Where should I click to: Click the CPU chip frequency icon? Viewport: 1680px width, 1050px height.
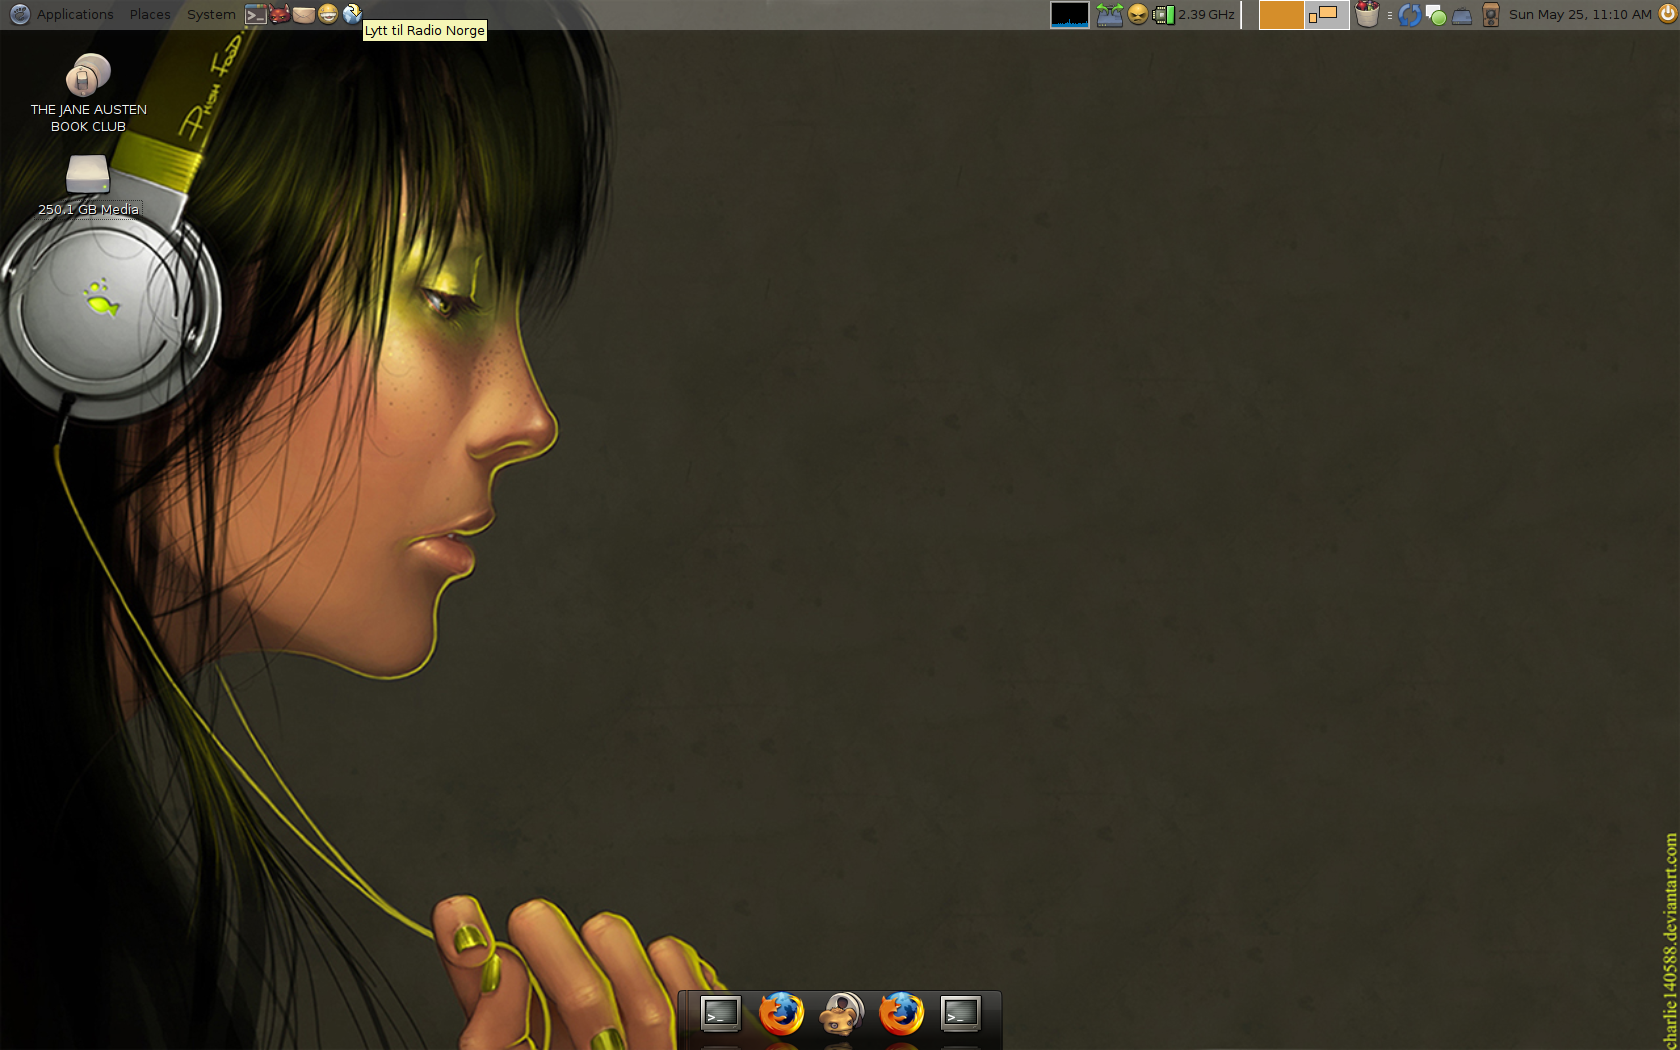point(1163,14)
